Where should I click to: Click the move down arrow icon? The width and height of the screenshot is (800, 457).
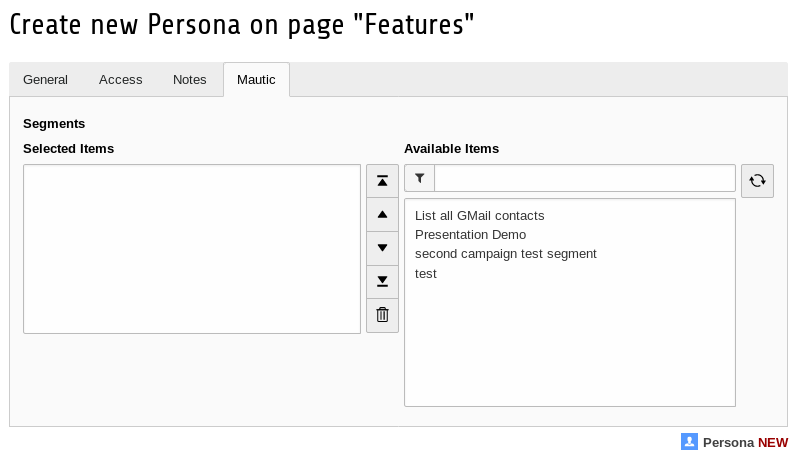click(x=382, y=248)
